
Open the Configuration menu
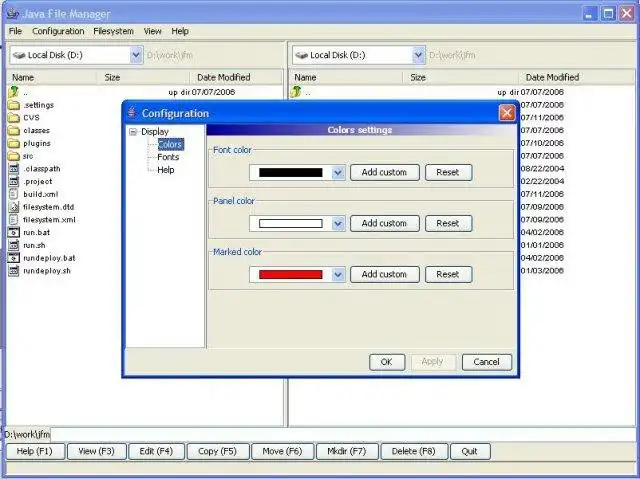click(x=58, y=31)
